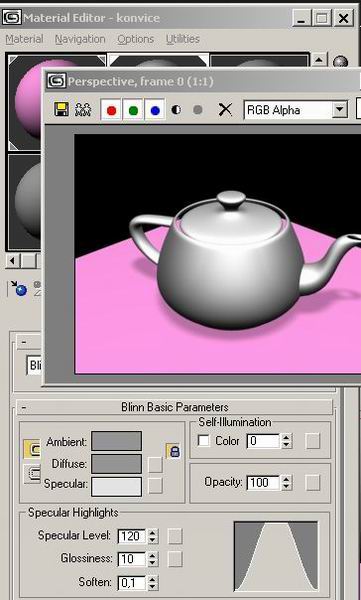The width and height of the screenshot is (361, 600).
Task: Collapse the Blinn Basic Parameters rollout
Action: tap(24, 408)
